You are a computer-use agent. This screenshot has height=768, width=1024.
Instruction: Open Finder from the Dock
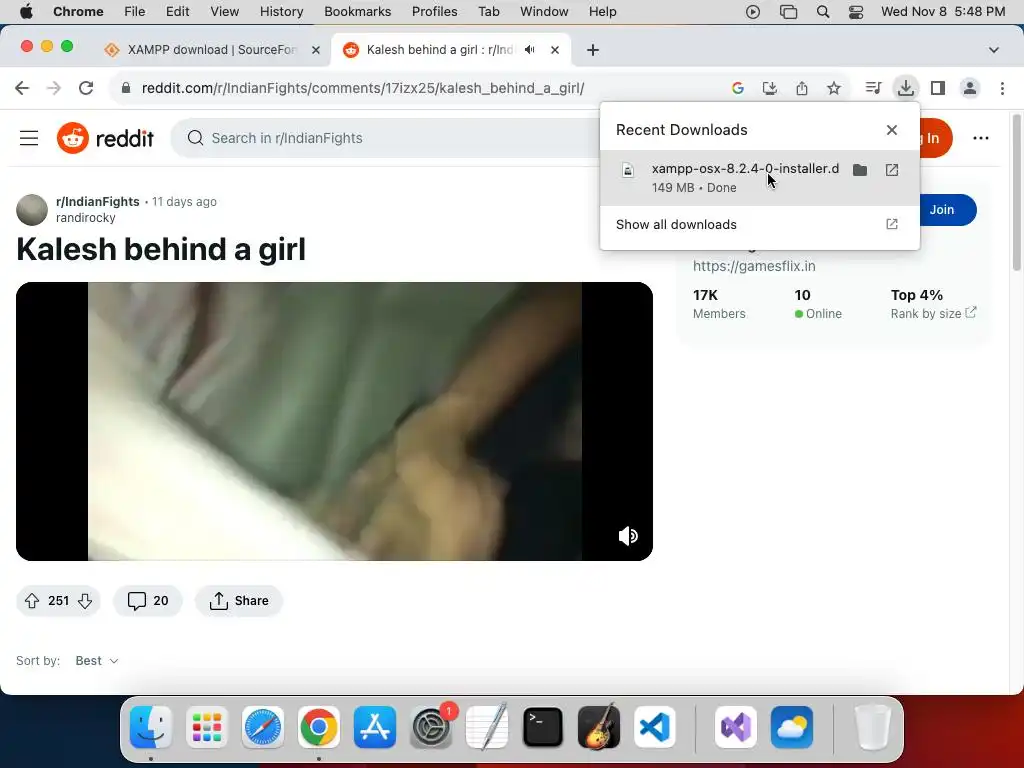pos(151,727)
